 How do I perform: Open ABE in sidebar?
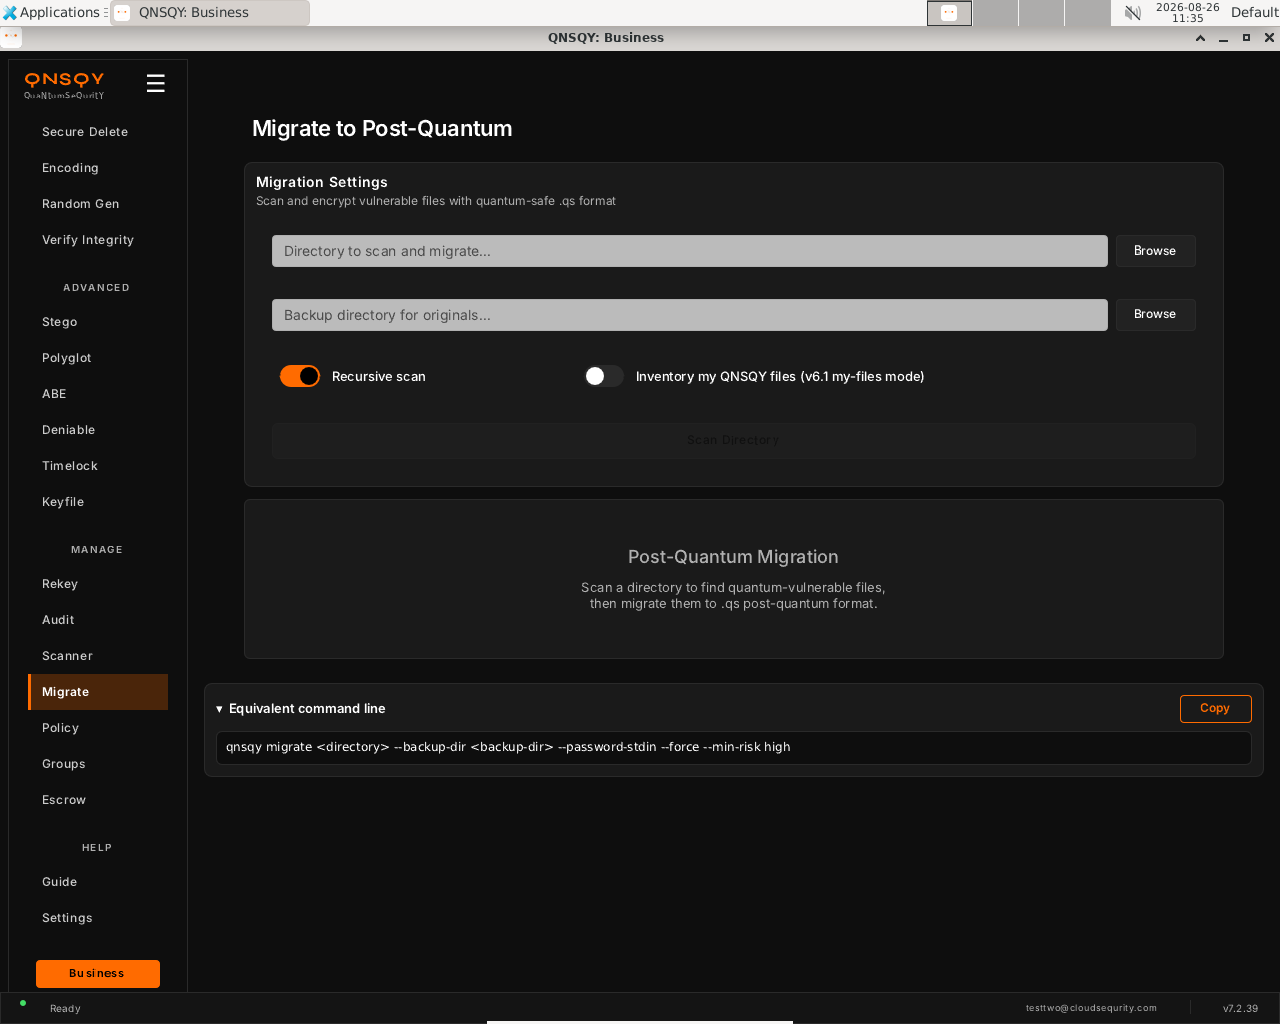(x=98, y=394)
